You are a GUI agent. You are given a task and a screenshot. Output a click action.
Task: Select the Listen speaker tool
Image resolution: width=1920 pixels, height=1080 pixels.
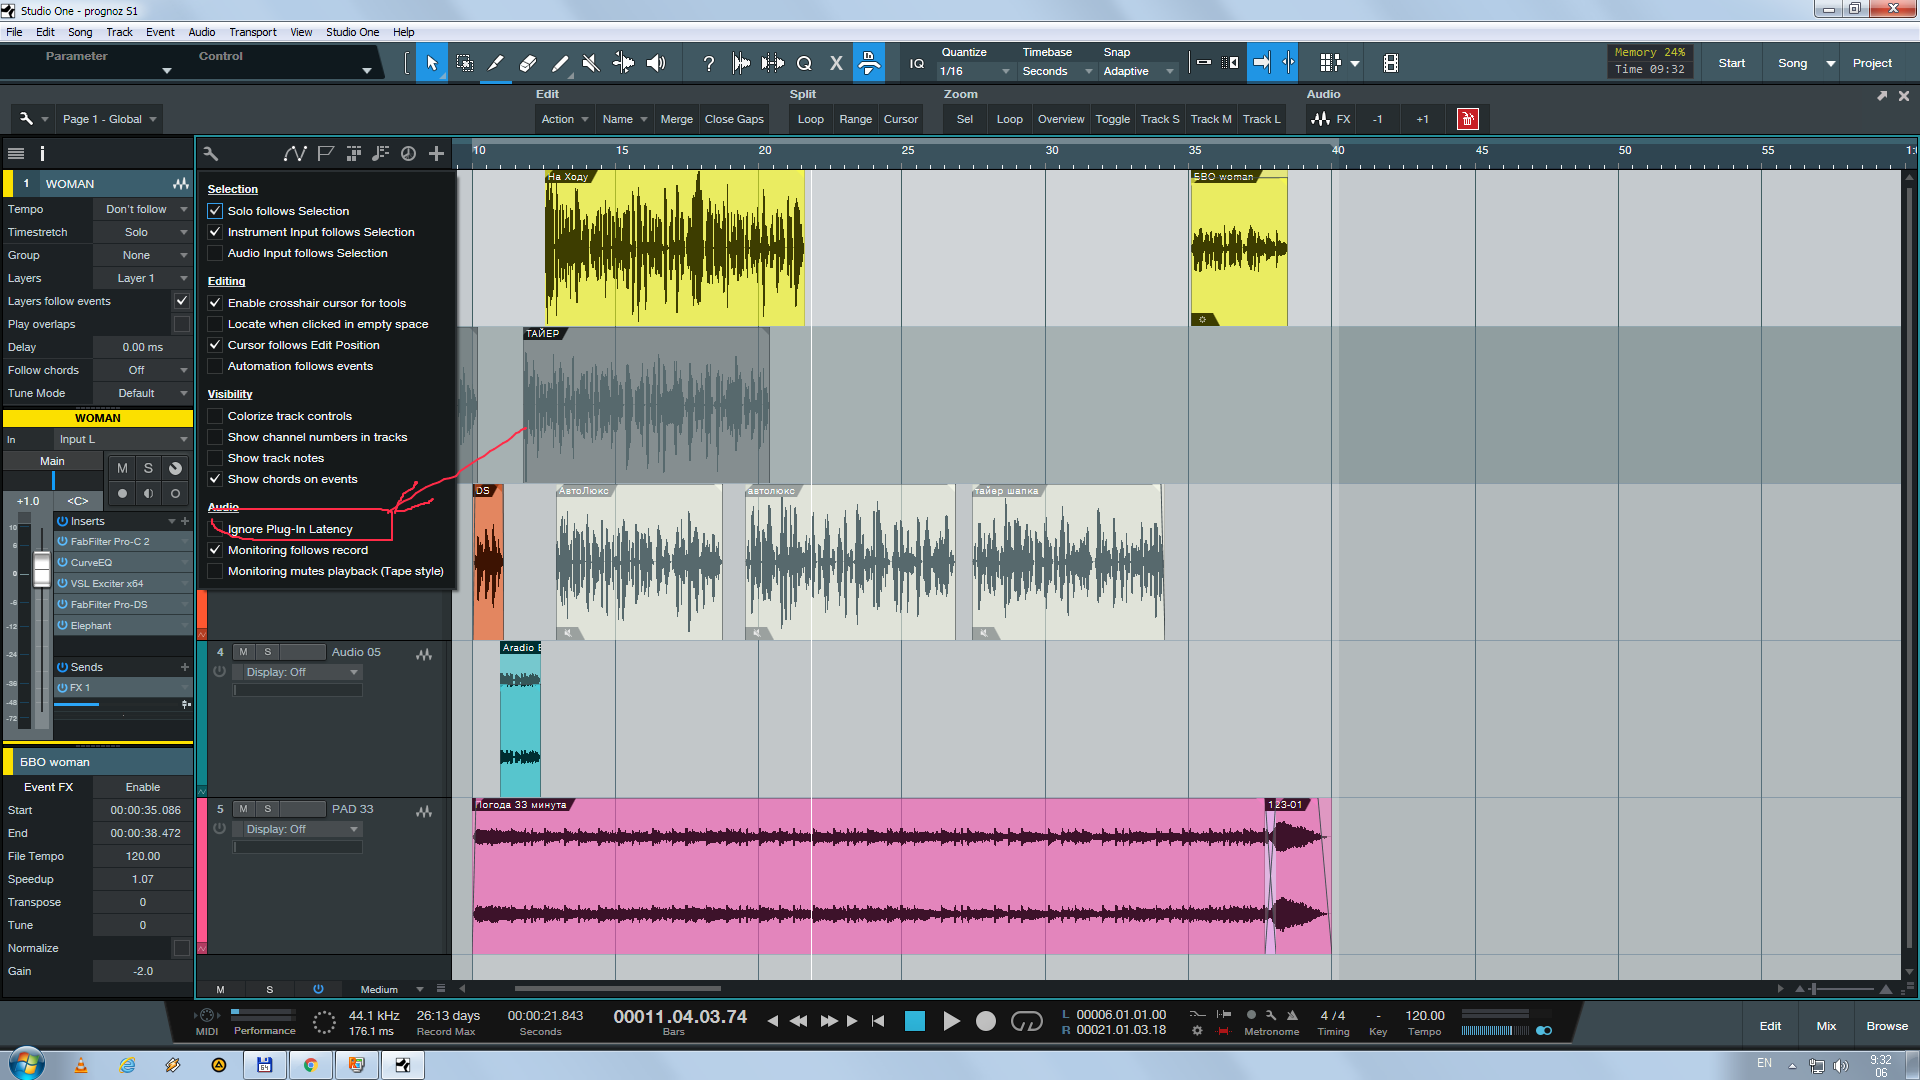click(656, 63)
